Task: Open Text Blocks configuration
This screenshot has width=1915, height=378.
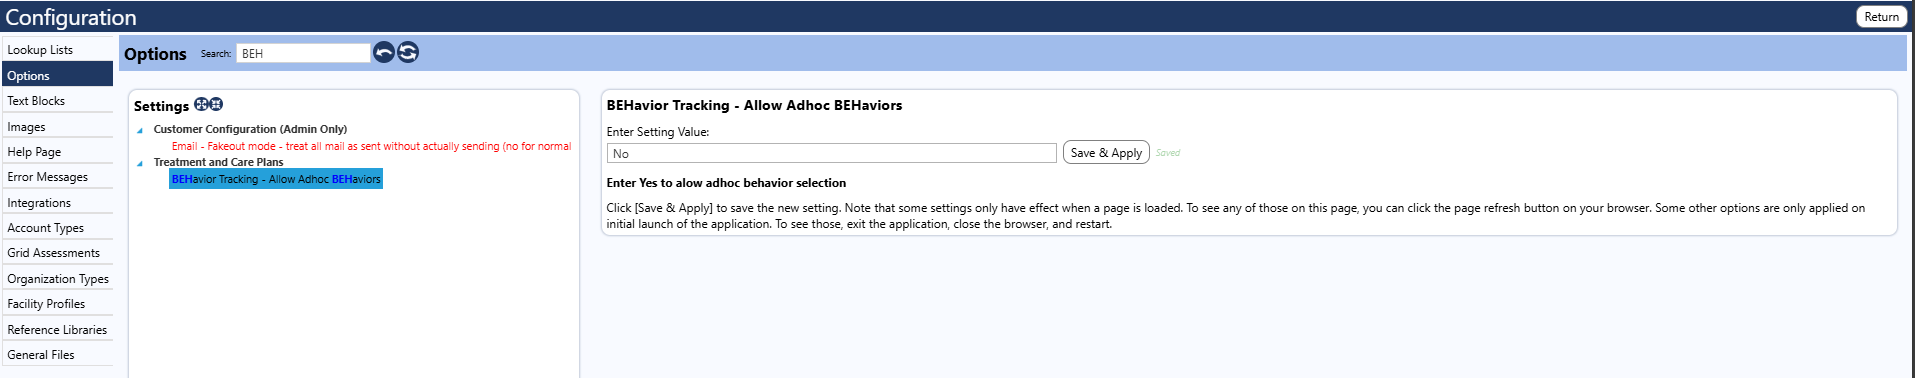Action: pyautogui.click(x=58, y=101)
